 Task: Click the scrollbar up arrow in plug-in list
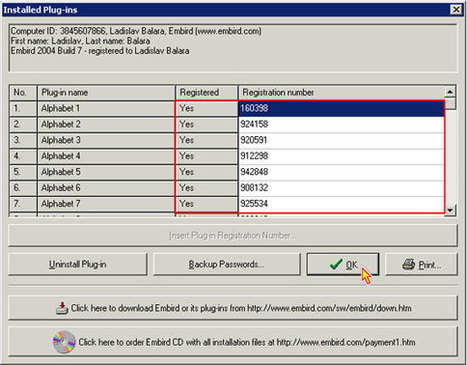pyautogui.click(x=450, y=92)
